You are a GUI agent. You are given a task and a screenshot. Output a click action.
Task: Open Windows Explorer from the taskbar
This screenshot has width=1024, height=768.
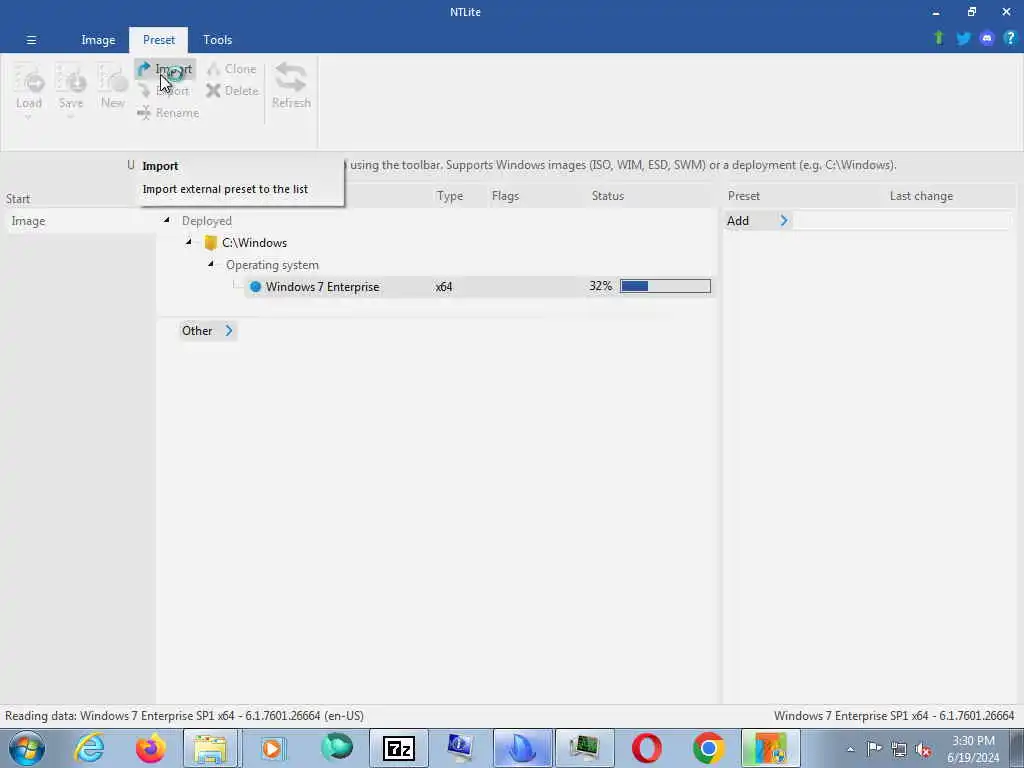pyautogui.click(x=210, y=748)
